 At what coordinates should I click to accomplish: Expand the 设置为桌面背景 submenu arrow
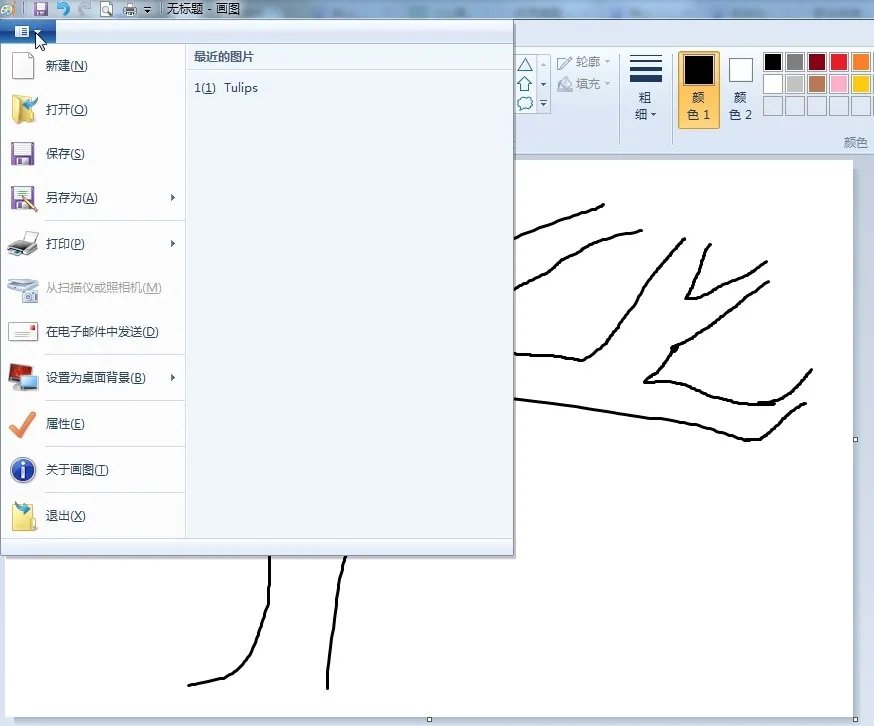[173, 378]
